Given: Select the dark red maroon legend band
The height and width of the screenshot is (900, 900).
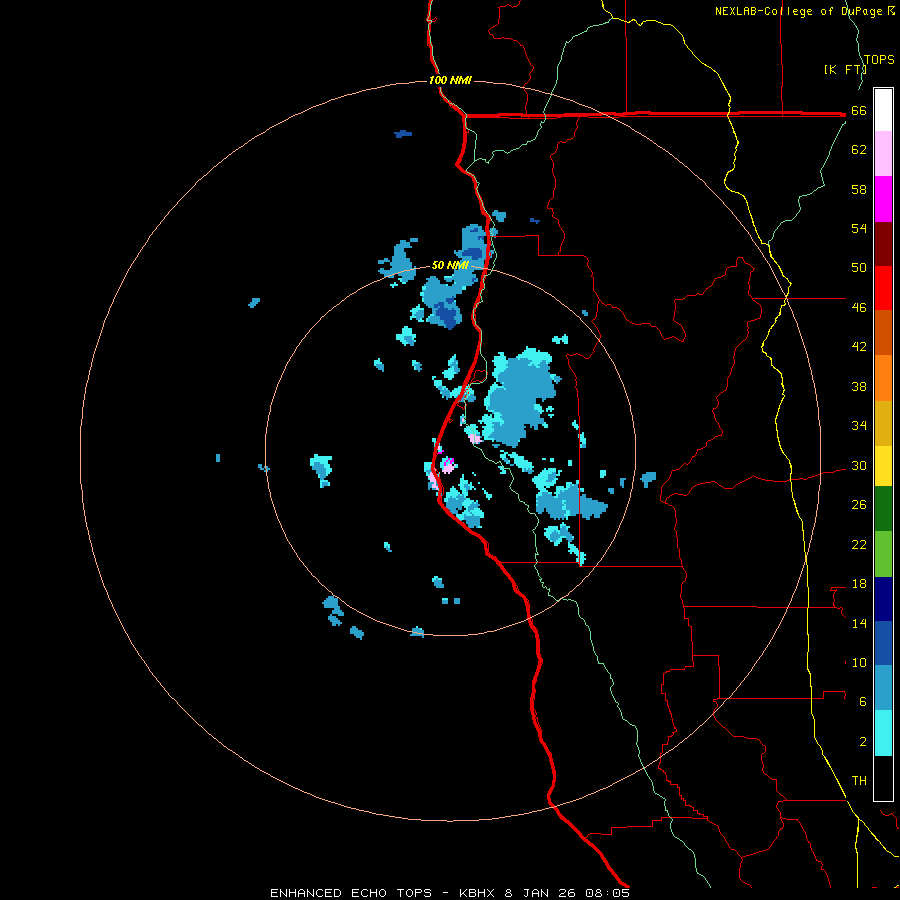Looking at the screenshot, I should pyautogui.click(x=883, y=244).
